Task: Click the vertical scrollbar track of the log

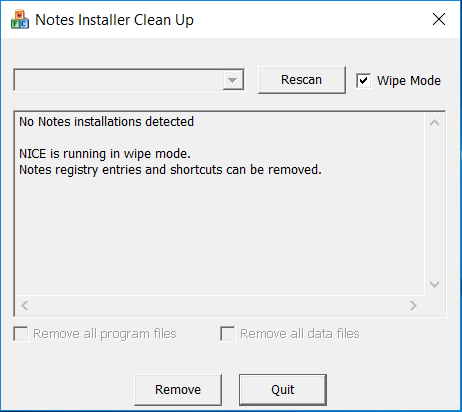Action: (434, 204)
